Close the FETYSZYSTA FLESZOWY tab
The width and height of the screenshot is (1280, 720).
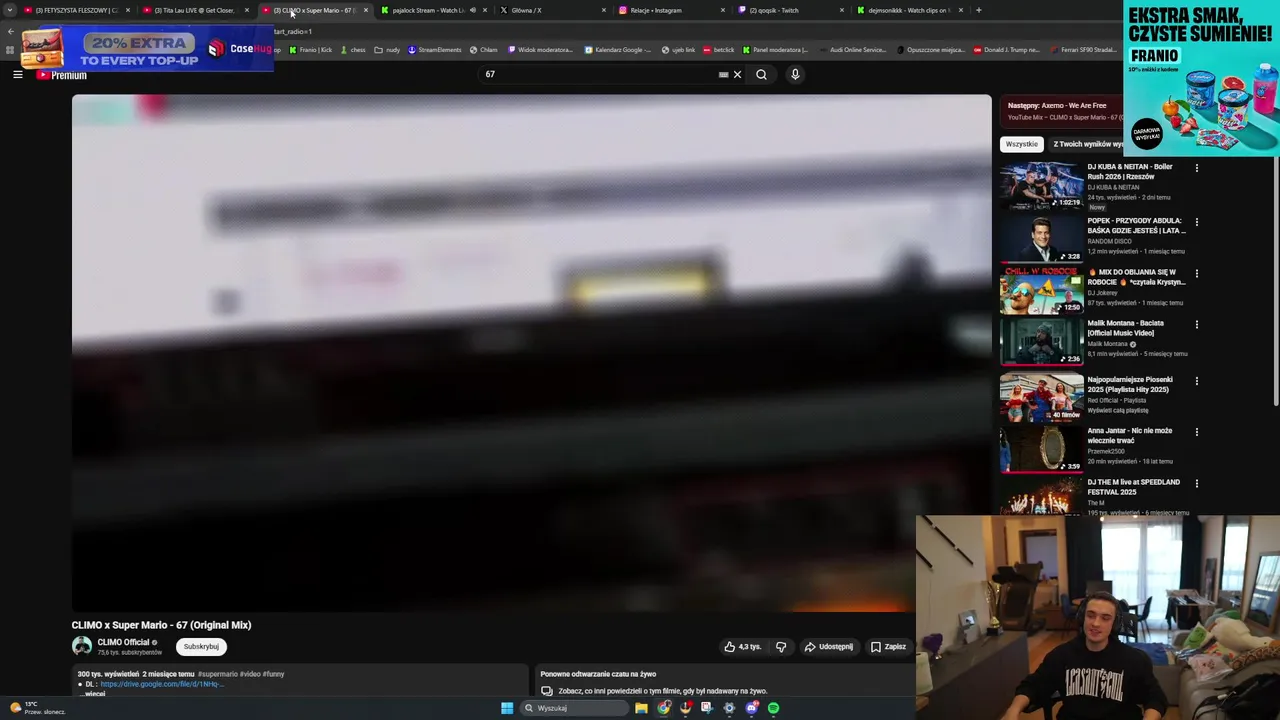click(x=128, y=10)
